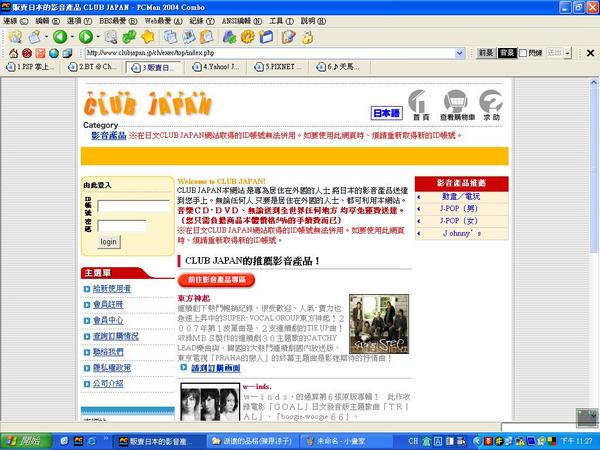The width and height of the screenshot is (600, 450).
Task: Open the Web最愛 (A) menu
Action: (163, 21)
